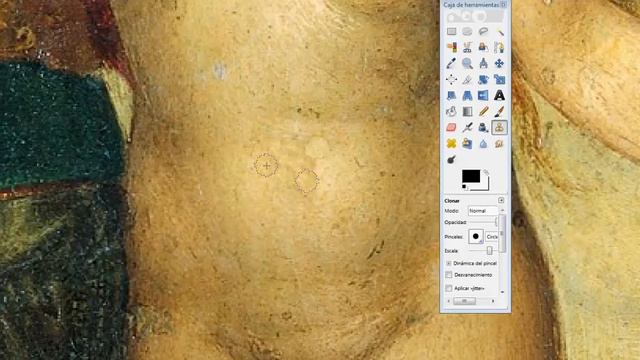Image resolution: width=640 pixels, height=360 pixels.
Task: Open the Pinceles brush preview thumbnail
Action: coord(476,236)
